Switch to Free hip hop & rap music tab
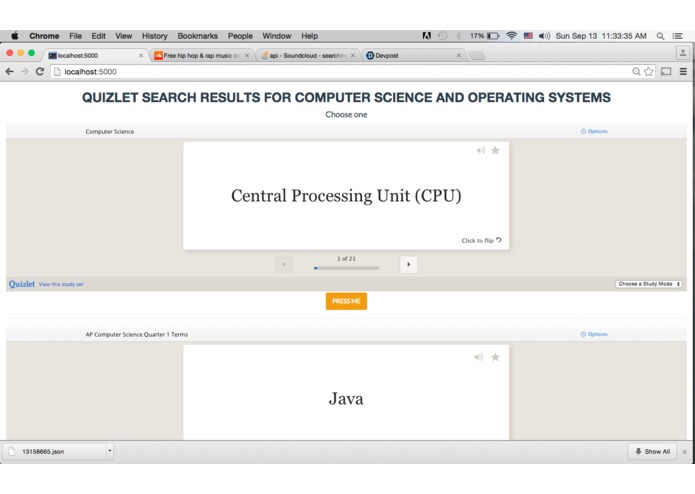The image size is (695, 494). tap(200, 55)
